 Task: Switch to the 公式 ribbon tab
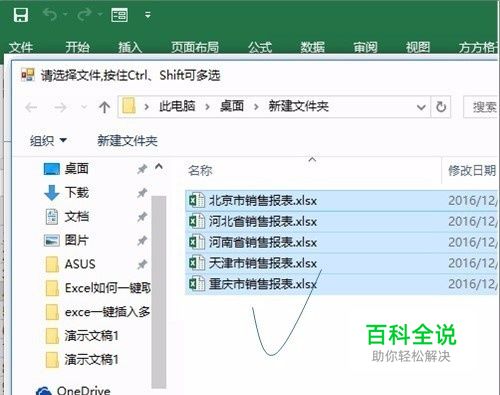tap(260, 47)
